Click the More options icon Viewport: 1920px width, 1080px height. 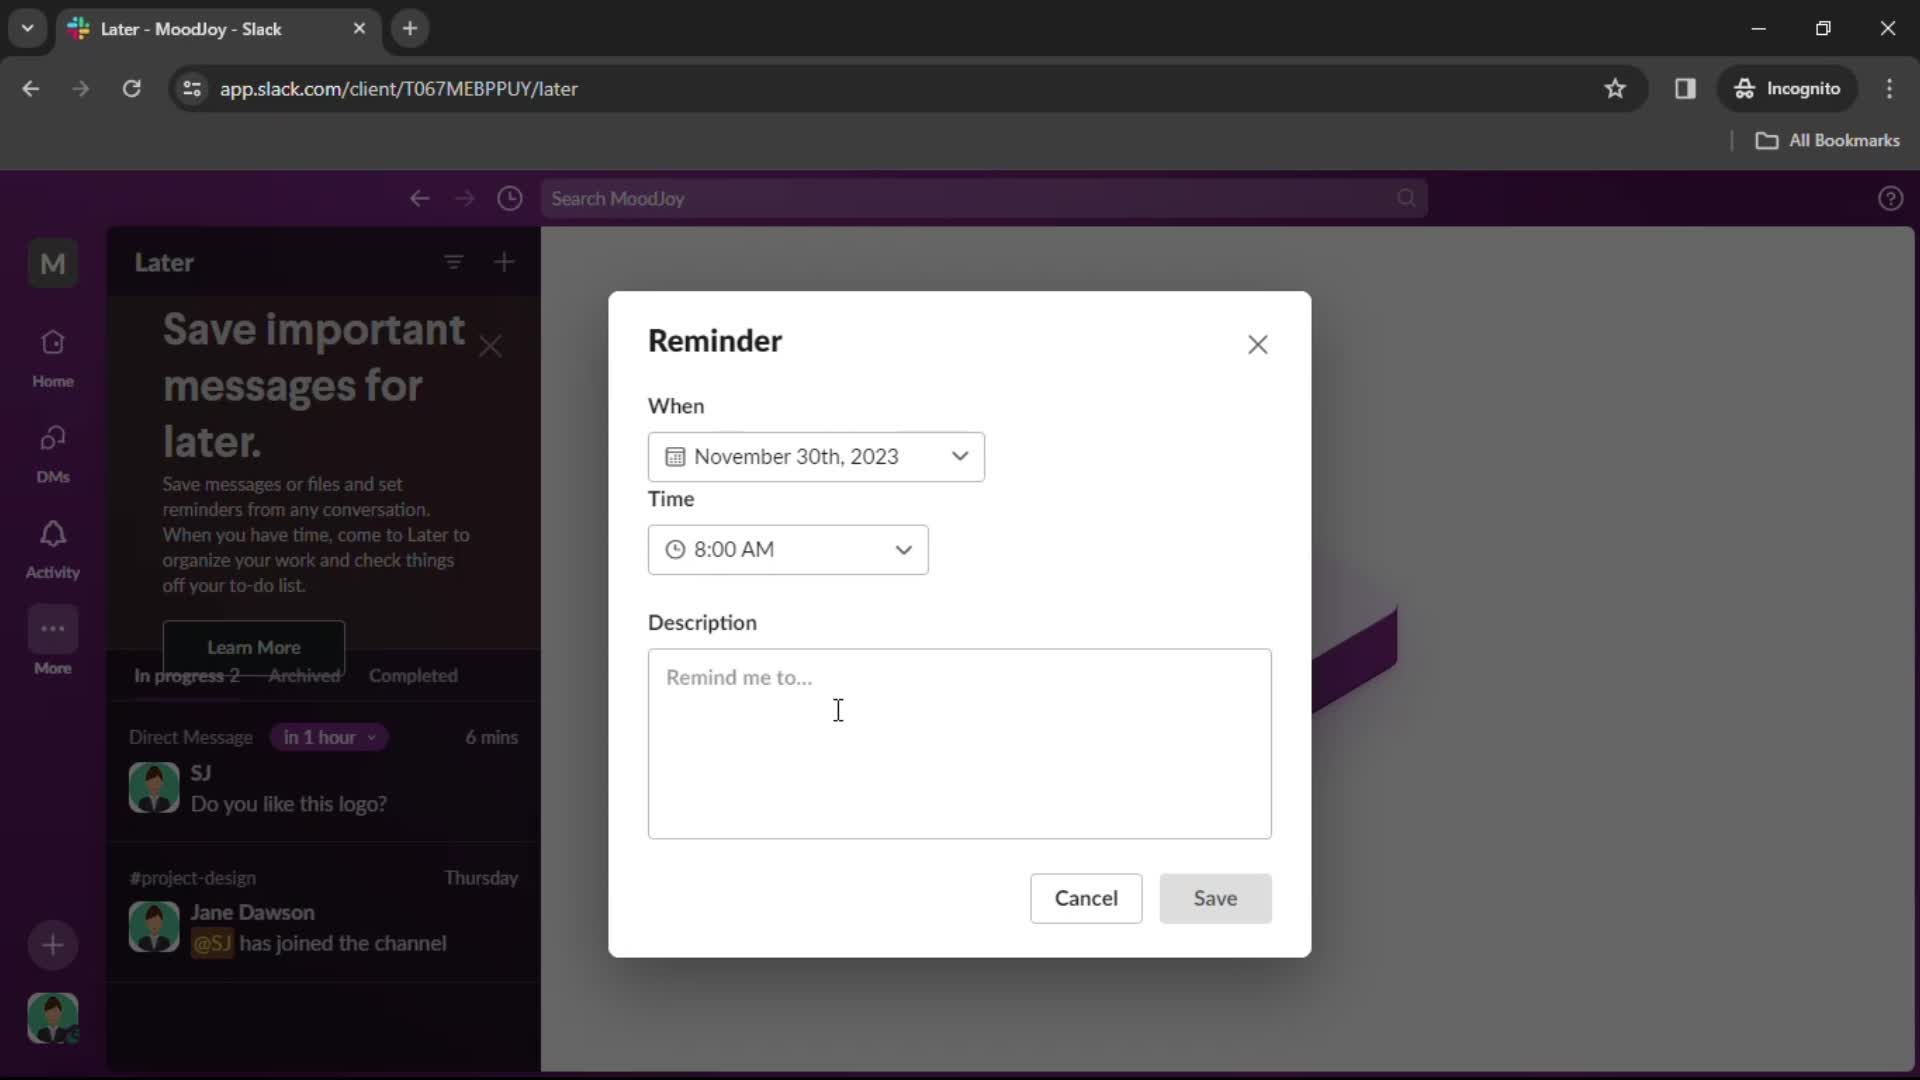[x=53, y=629]
